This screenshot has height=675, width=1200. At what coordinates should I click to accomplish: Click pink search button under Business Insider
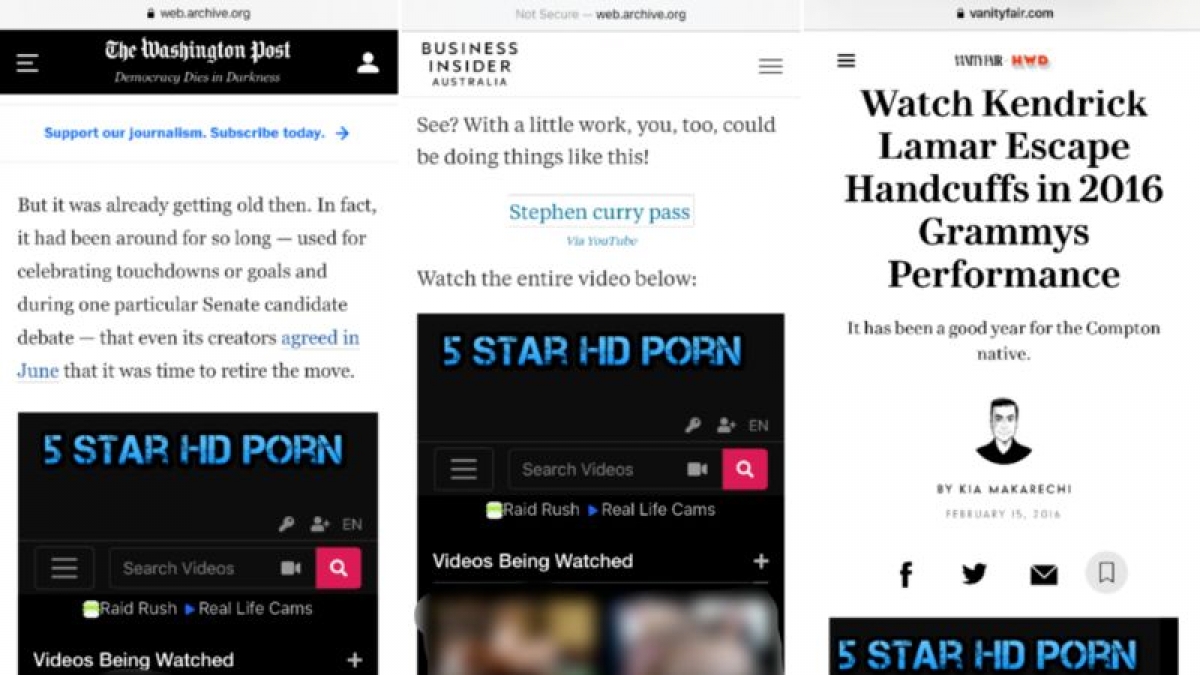tap(745, 469)
